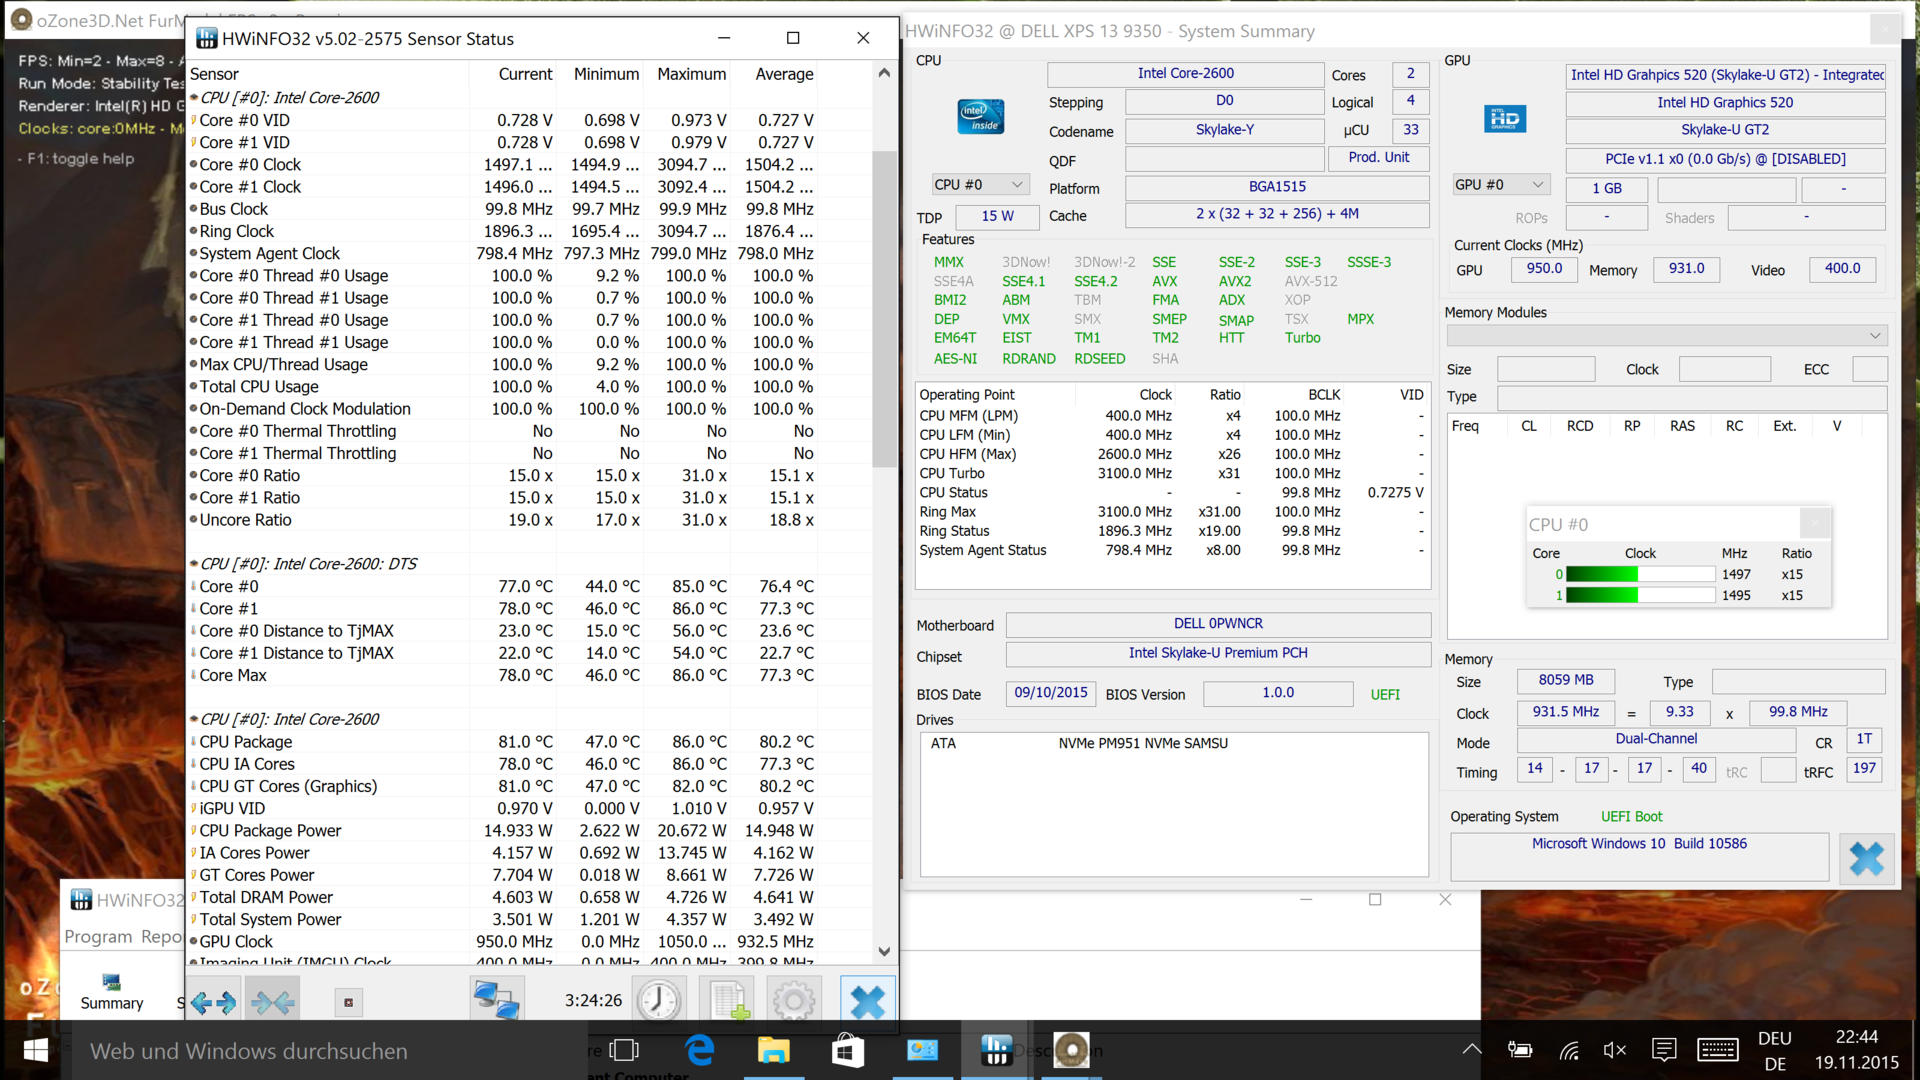Start logging with the sheet-plus icon

[728, 1000]
